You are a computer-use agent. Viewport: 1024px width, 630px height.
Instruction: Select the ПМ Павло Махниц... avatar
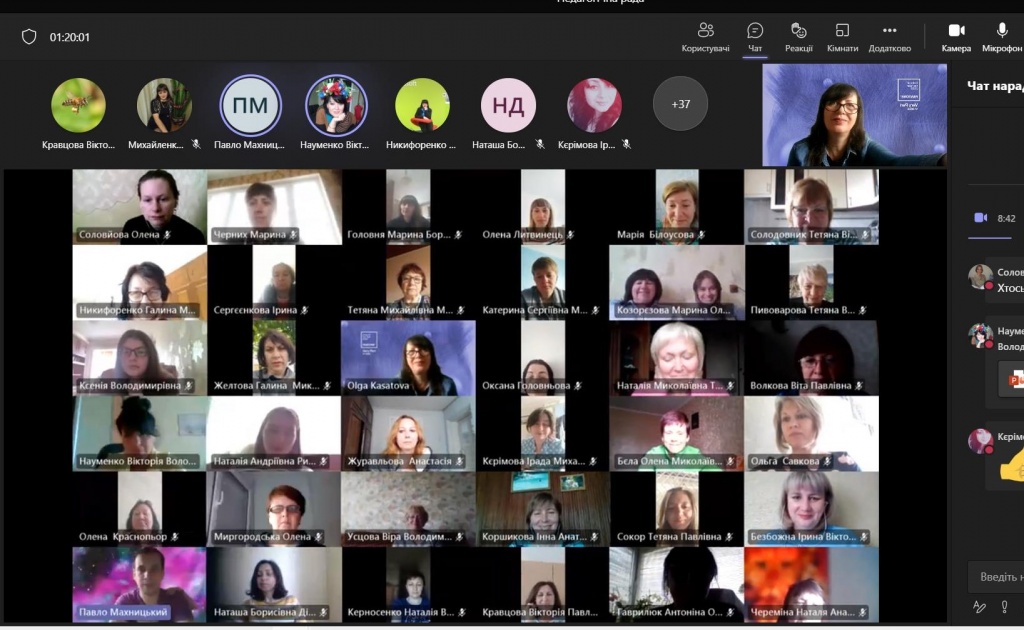pos(250,105)
